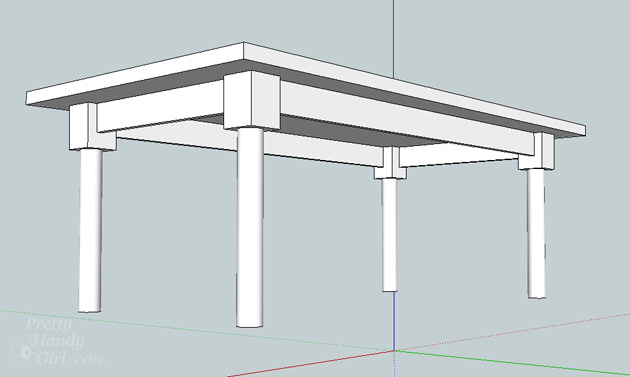630x377 pixels.
Task: Select corner block above the far back leg
Action: (x=391, y=162)
